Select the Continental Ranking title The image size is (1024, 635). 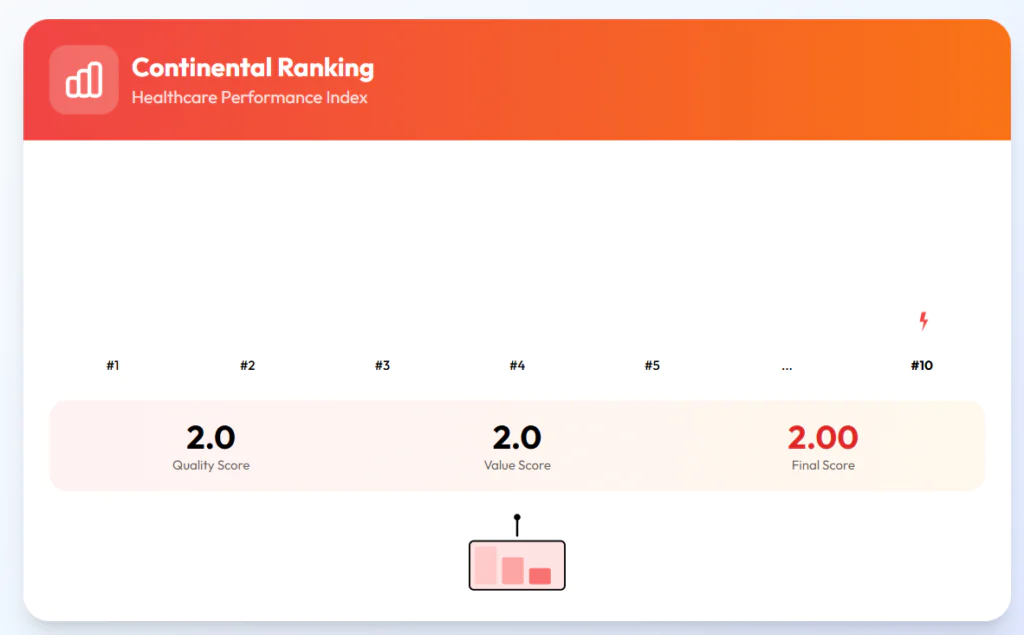click(253, 68)
